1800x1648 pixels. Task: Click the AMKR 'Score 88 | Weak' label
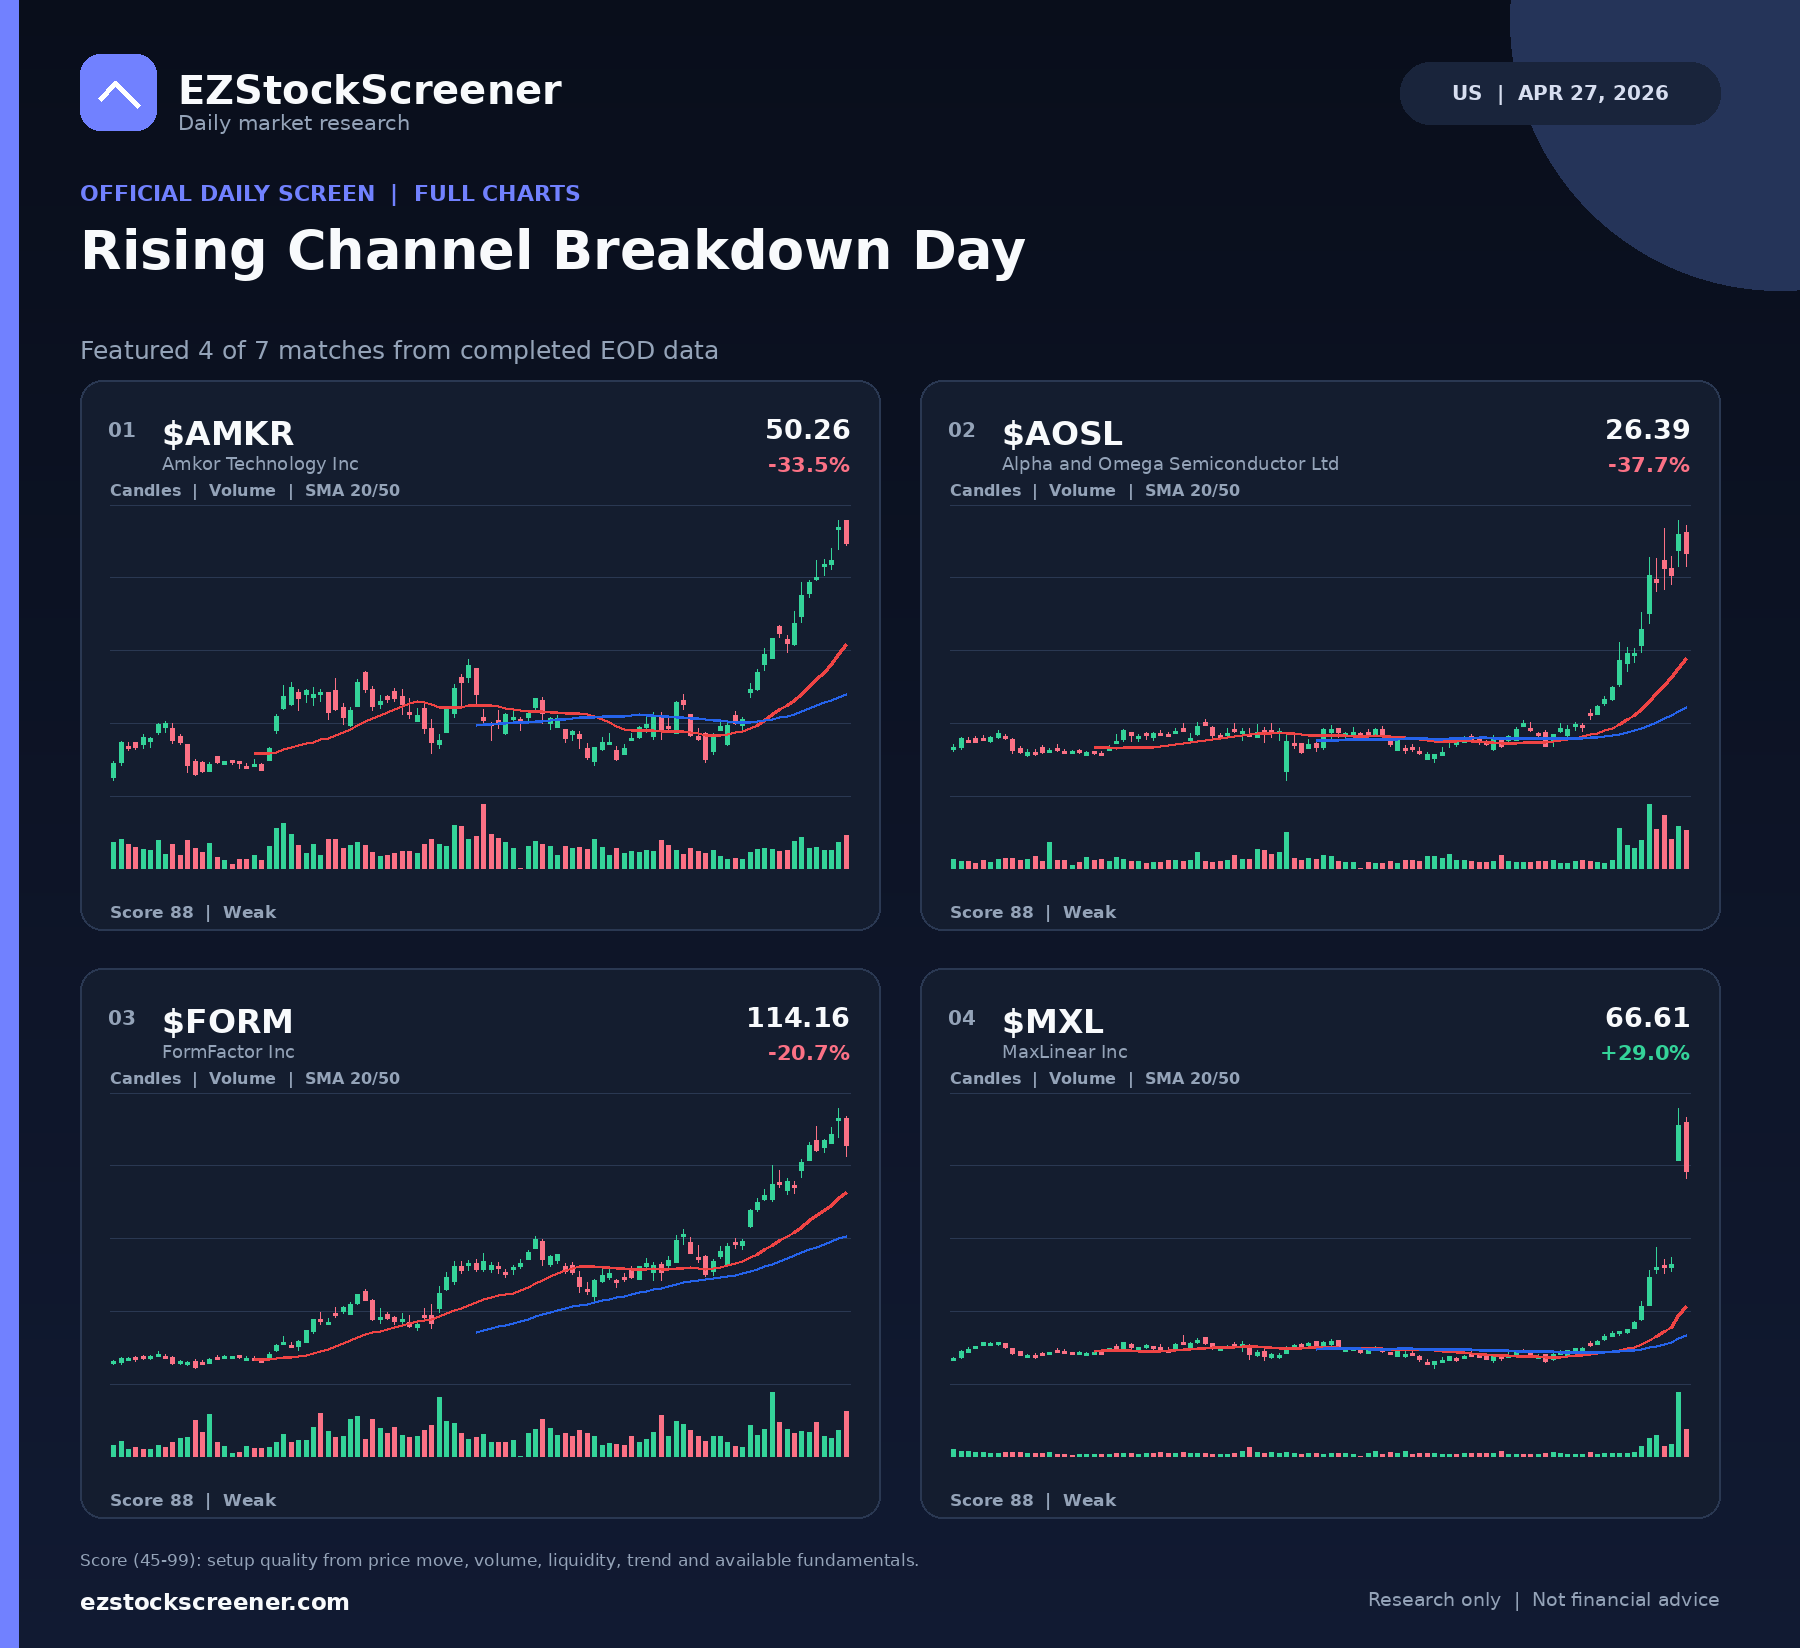click(x=193, y=912)
